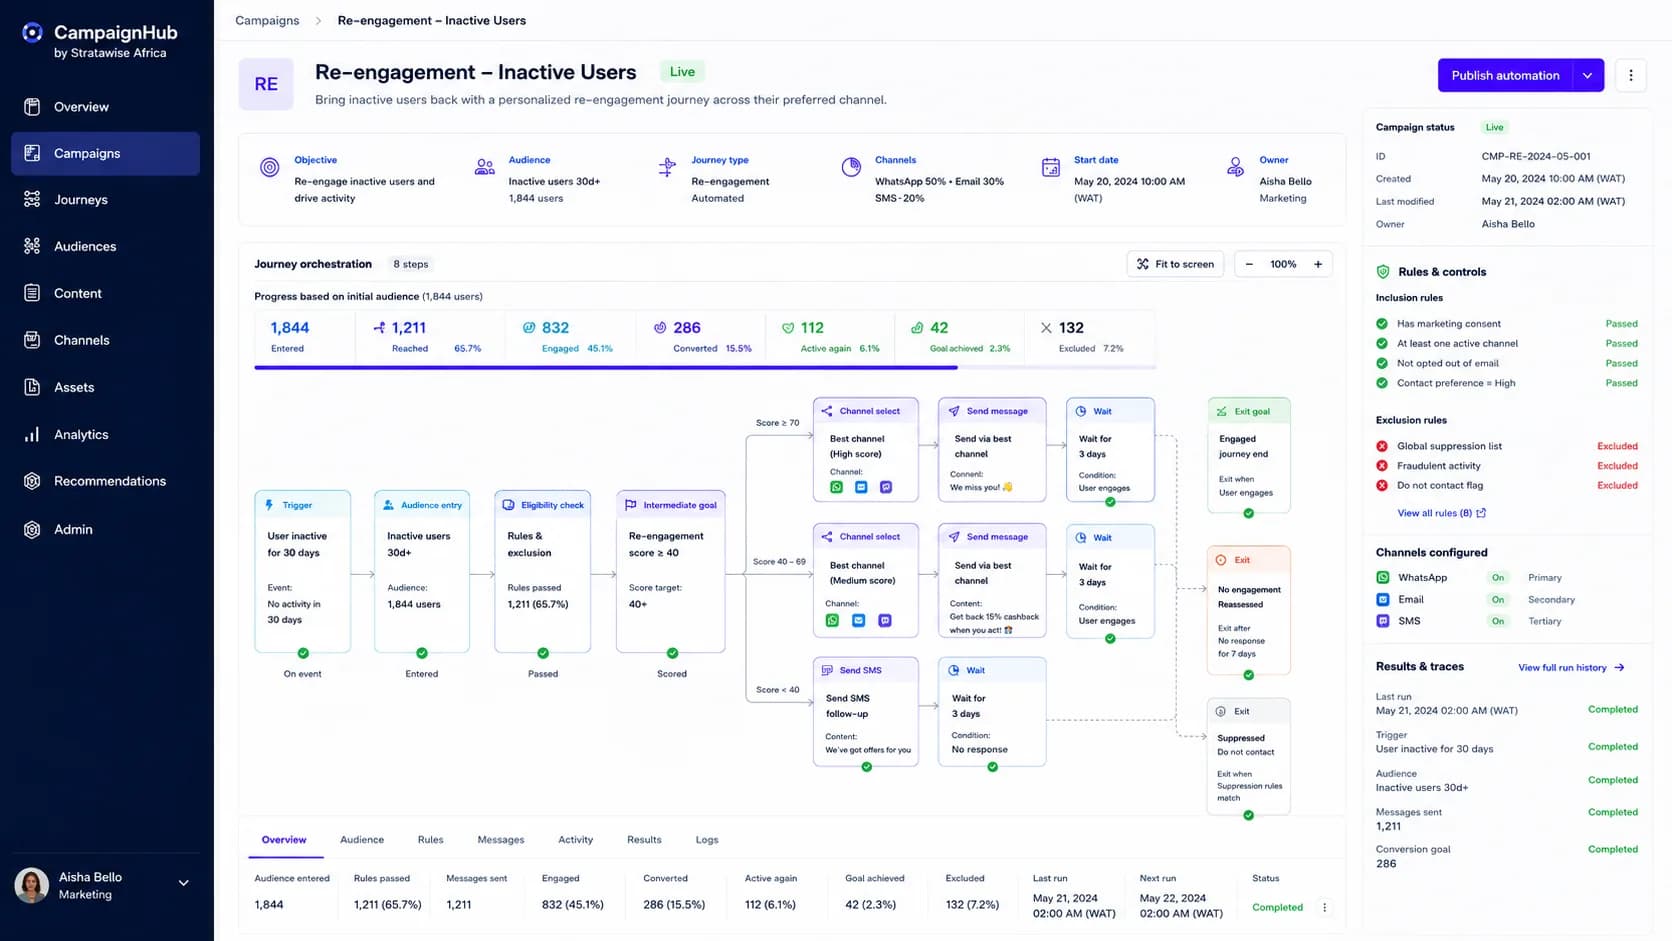The image size is (1672, 941).
Task: Open the Analytics bar chart icon
Action: (x=32, y=434)
